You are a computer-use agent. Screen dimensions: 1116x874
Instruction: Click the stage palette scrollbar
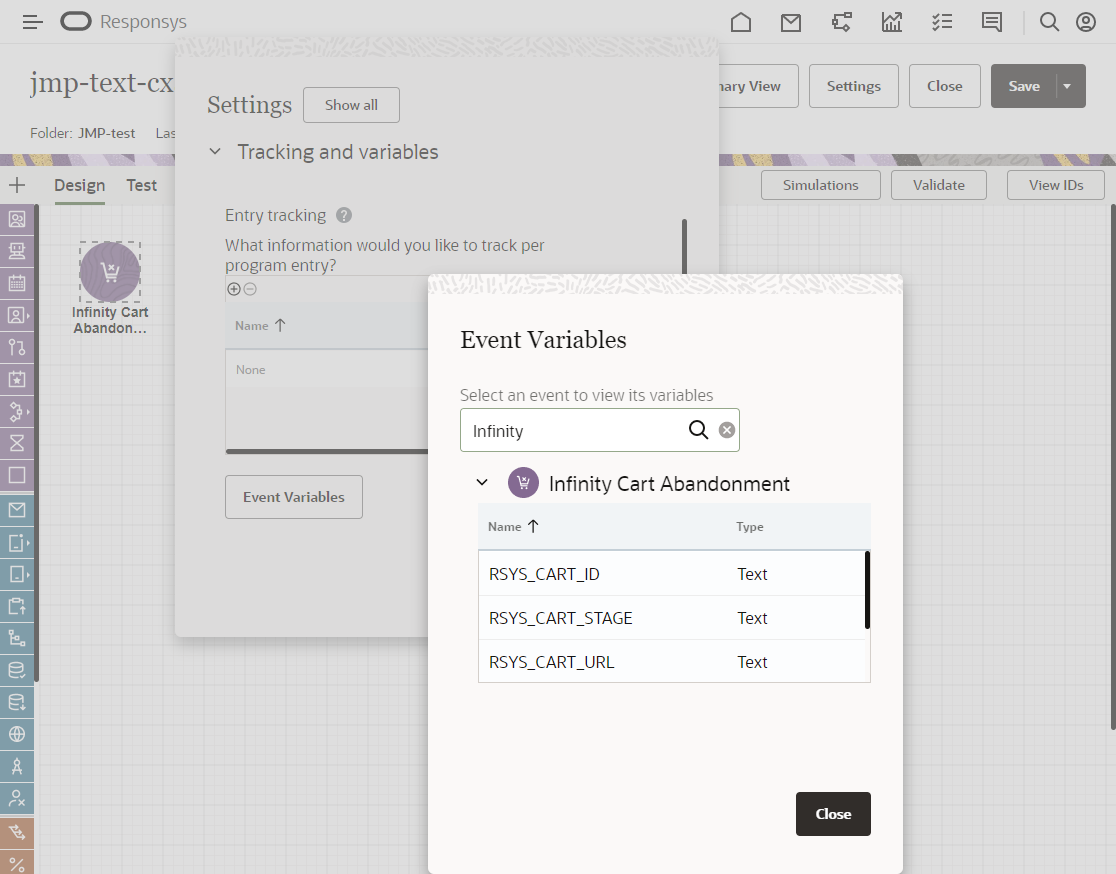[36, 443]
